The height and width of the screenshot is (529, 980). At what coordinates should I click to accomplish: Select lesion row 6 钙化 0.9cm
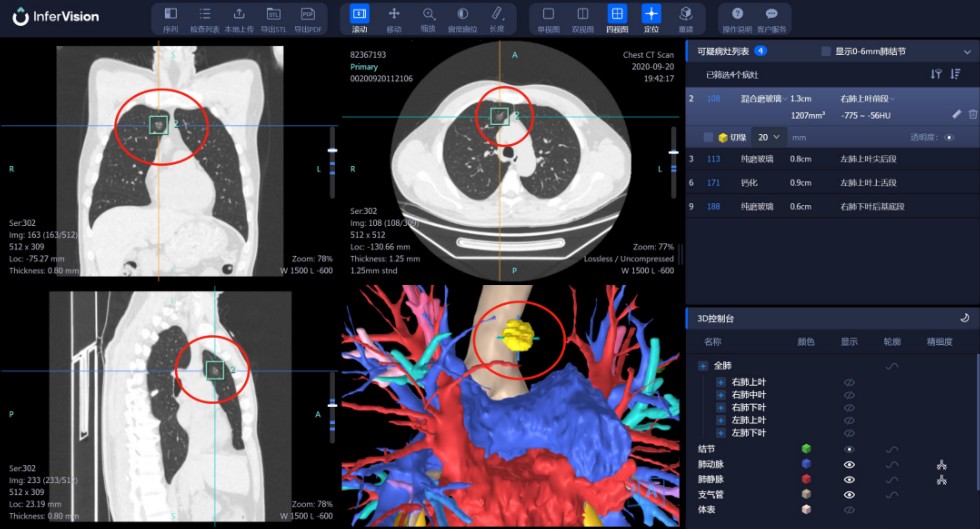(x=832, y=183)
